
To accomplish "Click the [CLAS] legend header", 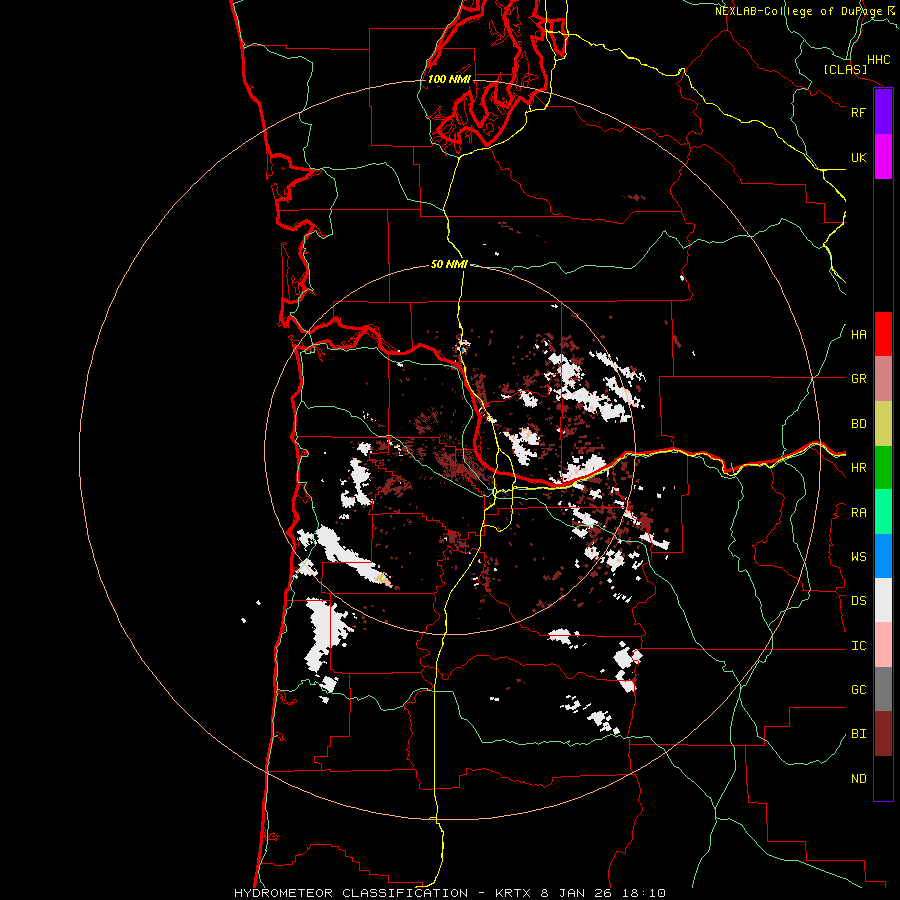I will (x=845, y=70).
